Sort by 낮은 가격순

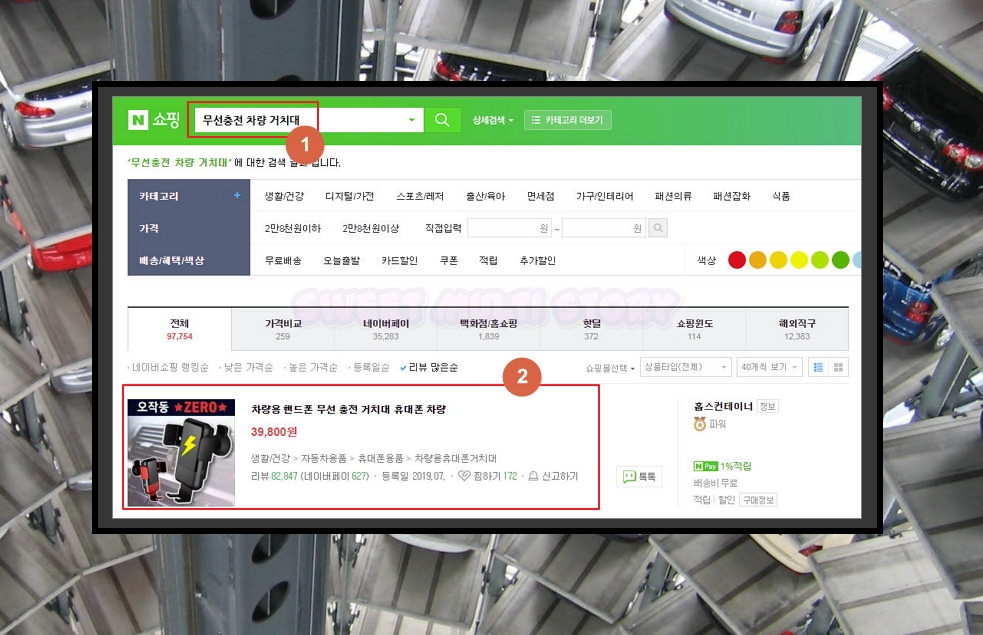pos(247,367)
